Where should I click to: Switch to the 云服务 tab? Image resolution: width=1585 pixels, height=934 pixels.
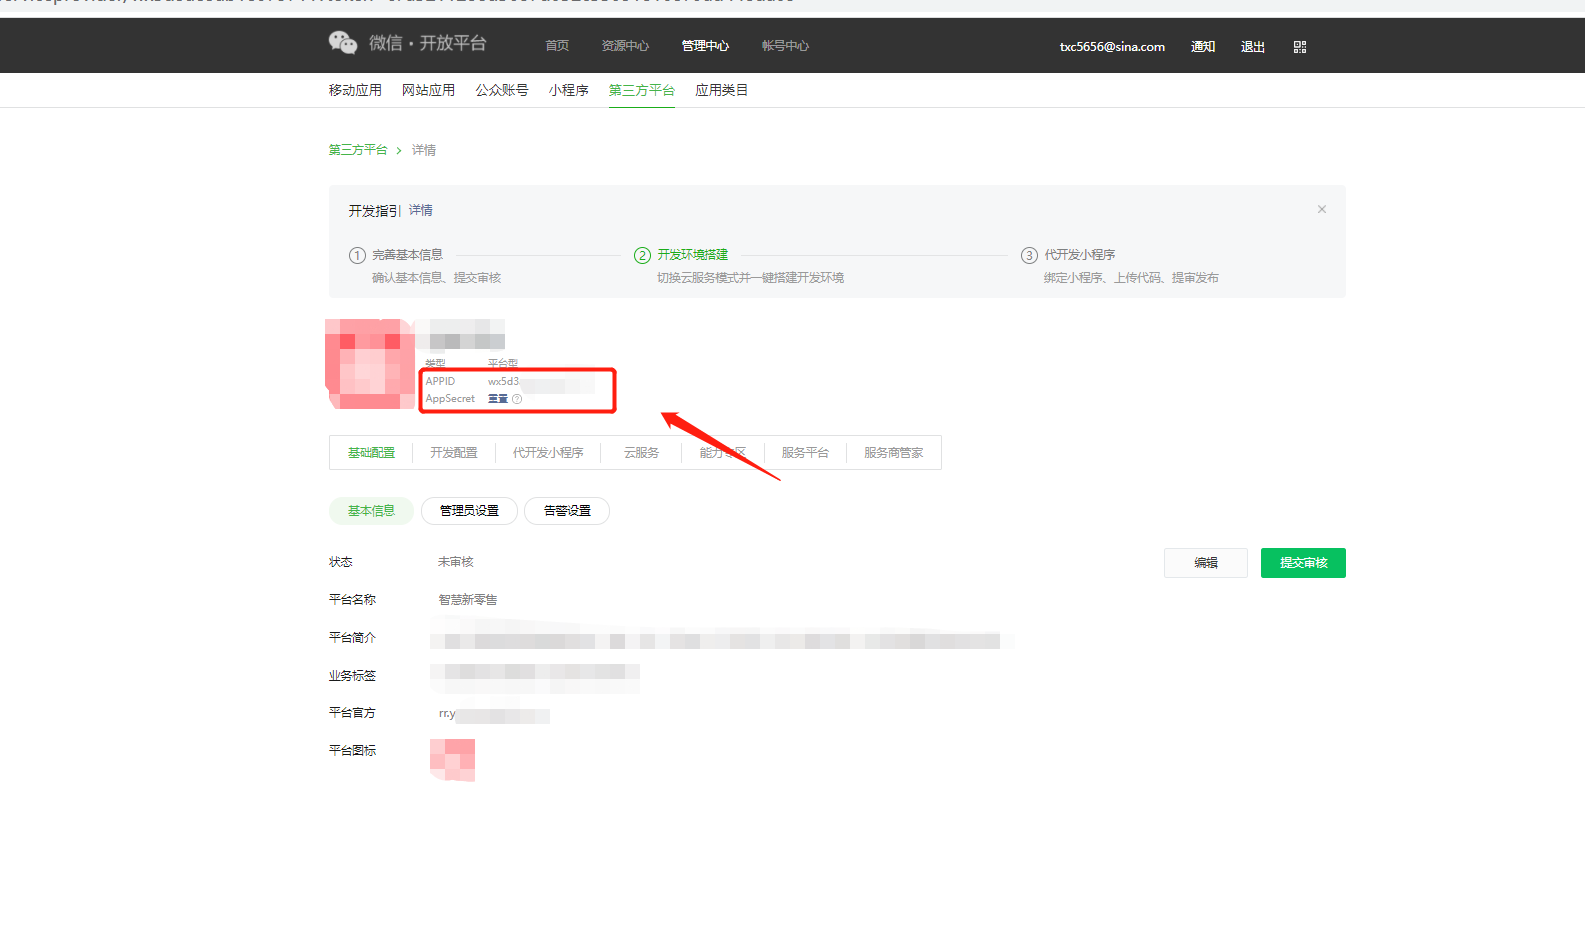click(641, 453)
